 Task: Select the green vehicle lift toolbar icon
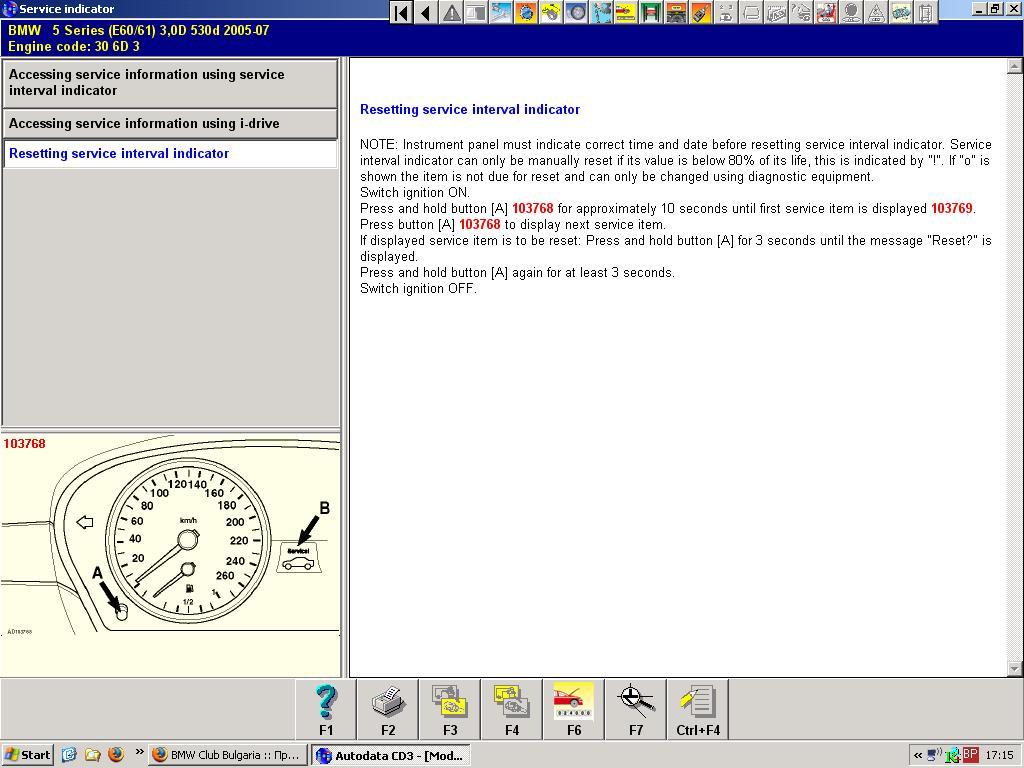click(651, 12)
